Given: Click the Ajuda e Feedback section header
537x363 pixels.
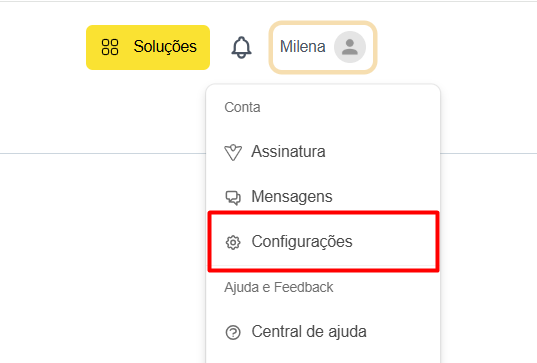Looking at the screenshot, I should [278, 287].
